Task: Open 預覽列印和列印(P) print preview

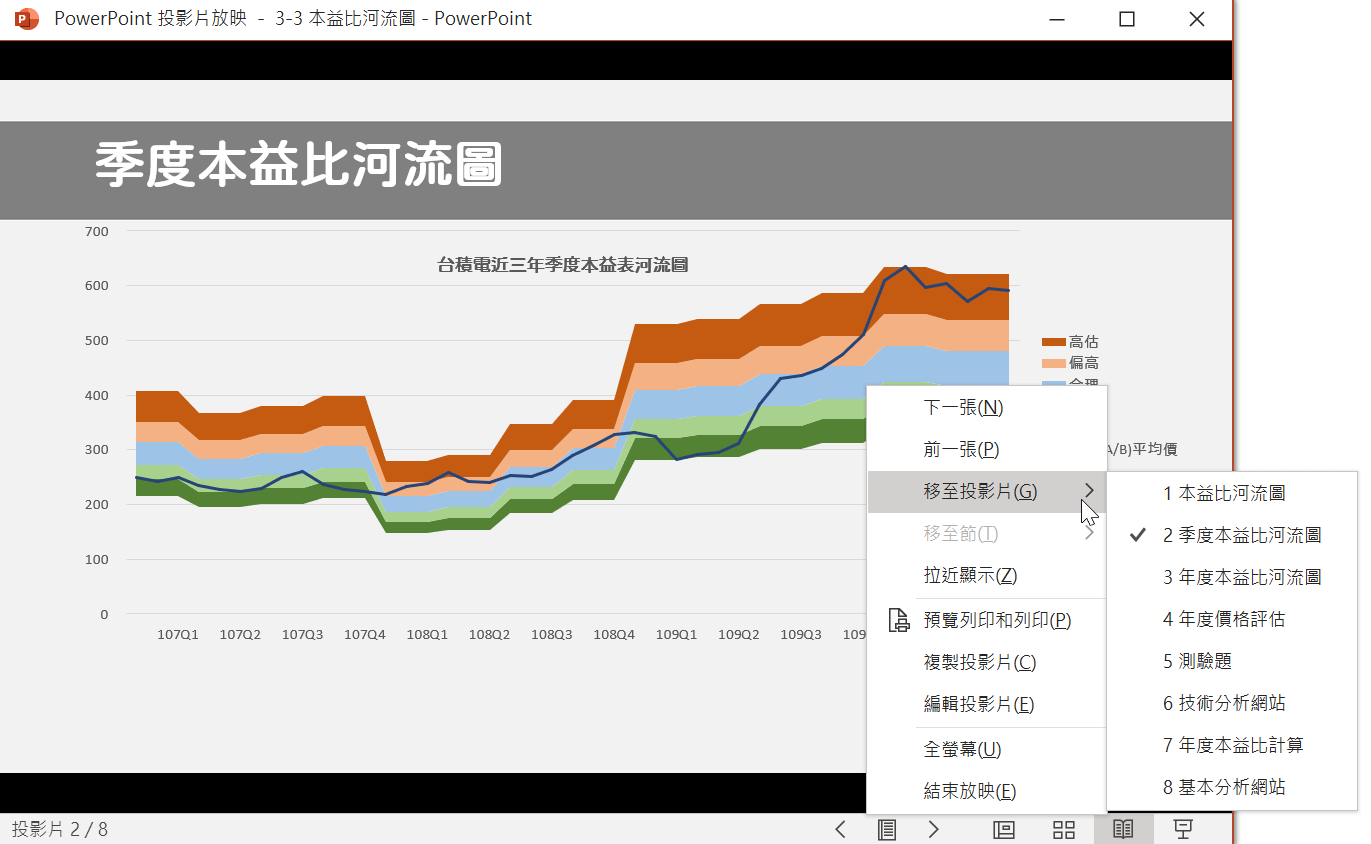Action: 987,620
